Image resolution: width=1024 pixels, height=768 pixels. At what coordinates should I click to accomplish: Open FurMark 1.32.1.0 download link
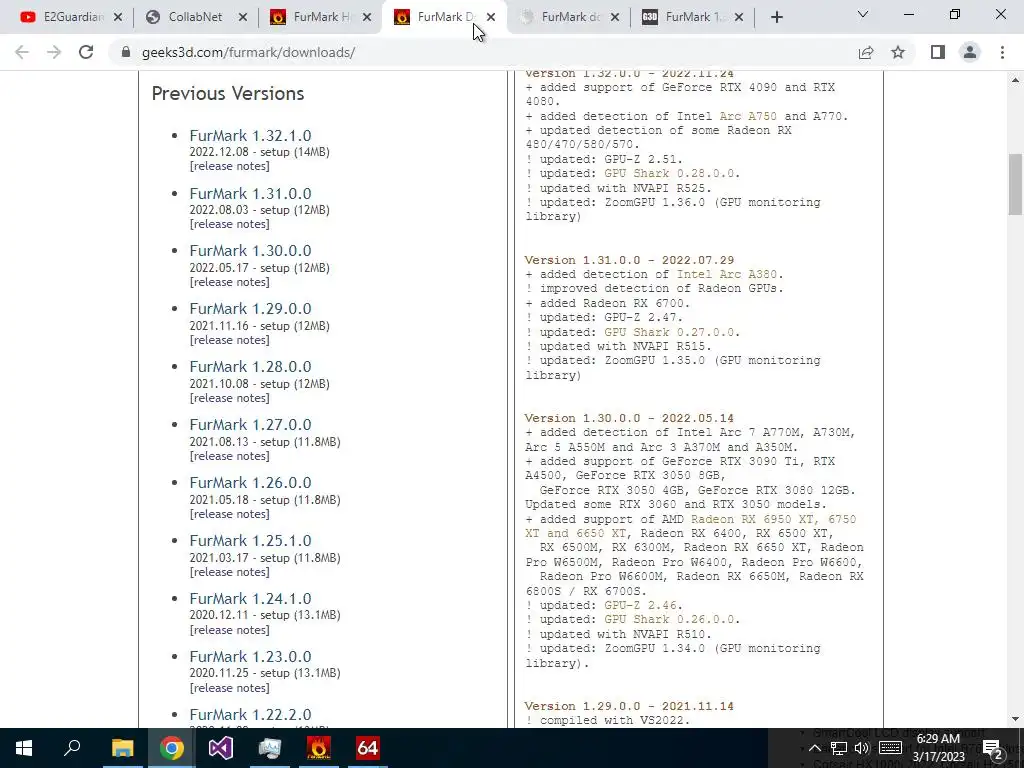click(x=250, y=136)
